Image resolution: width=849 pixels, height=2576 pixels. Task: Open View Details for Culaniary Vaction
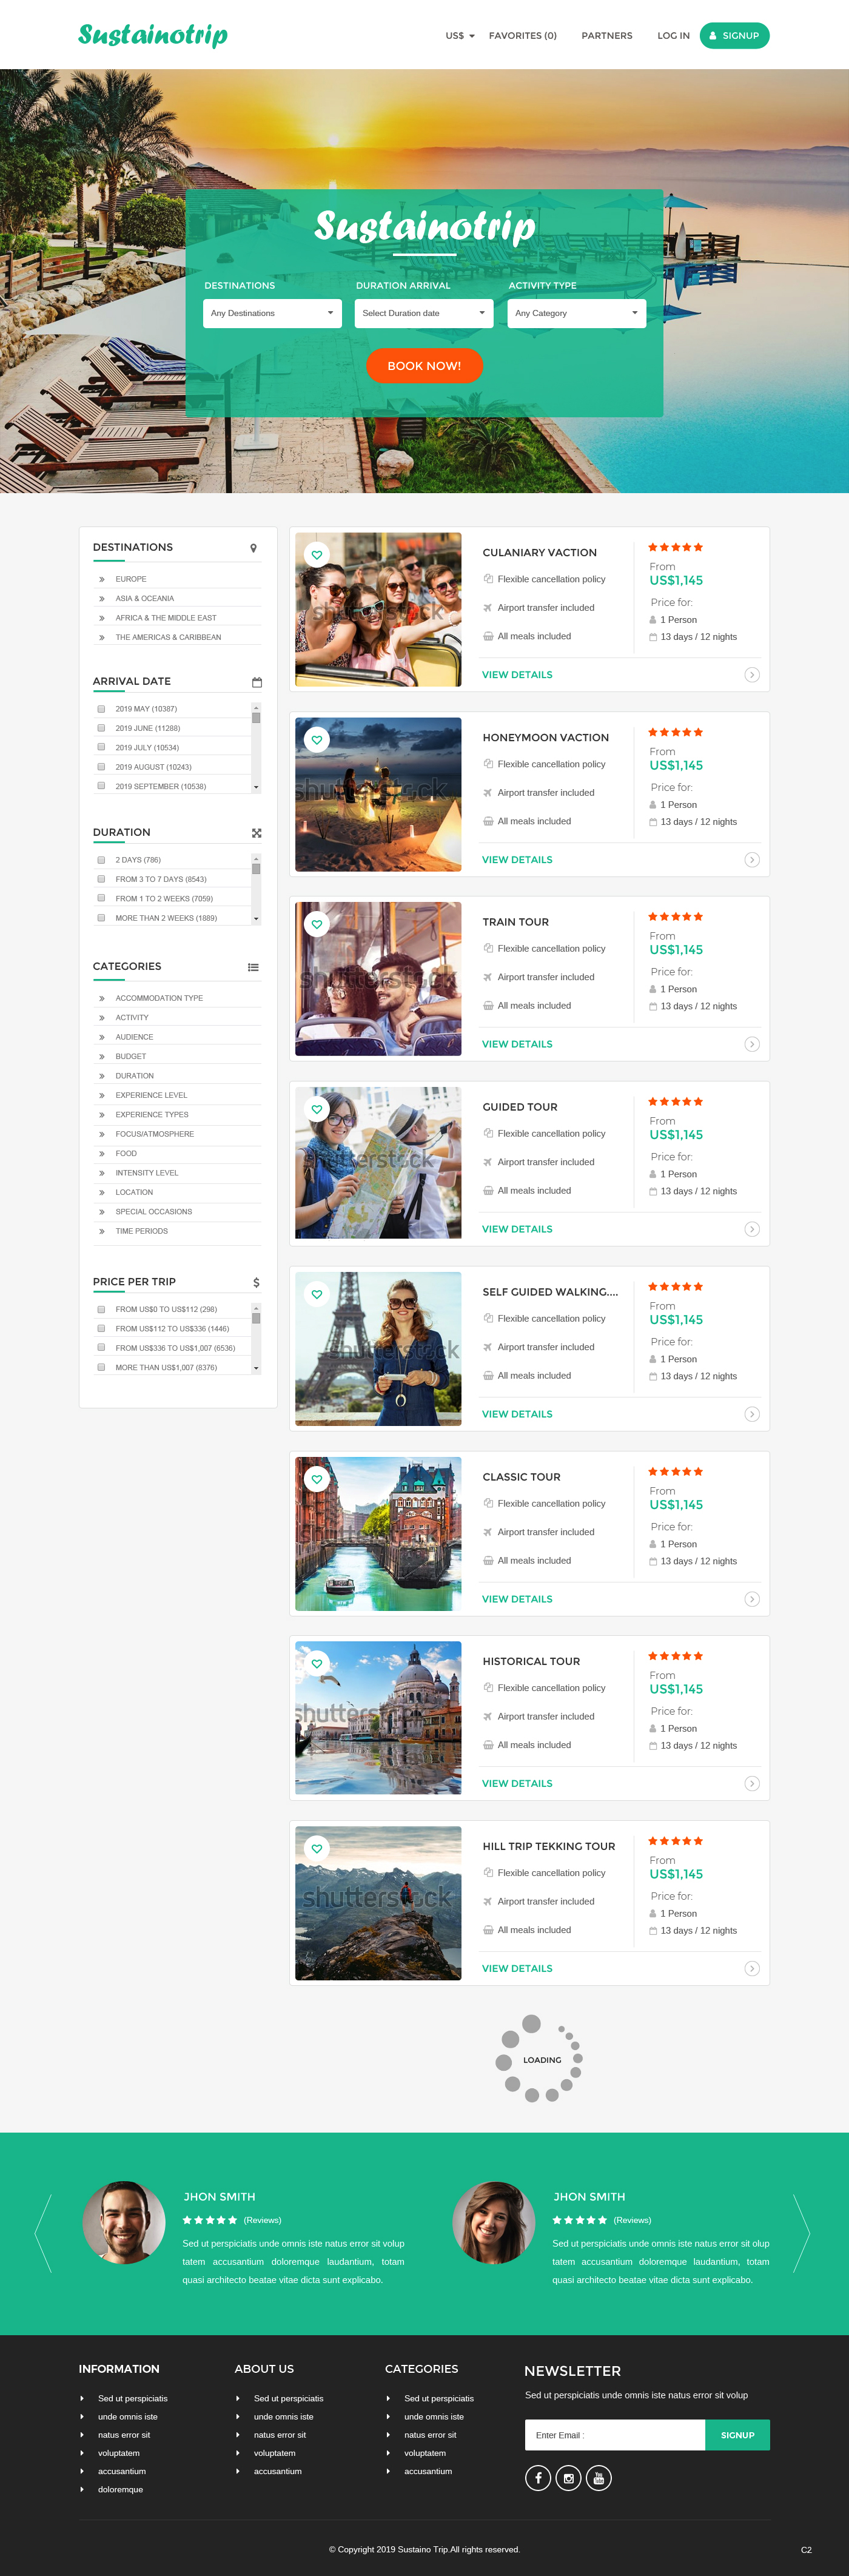click(517, 675)
